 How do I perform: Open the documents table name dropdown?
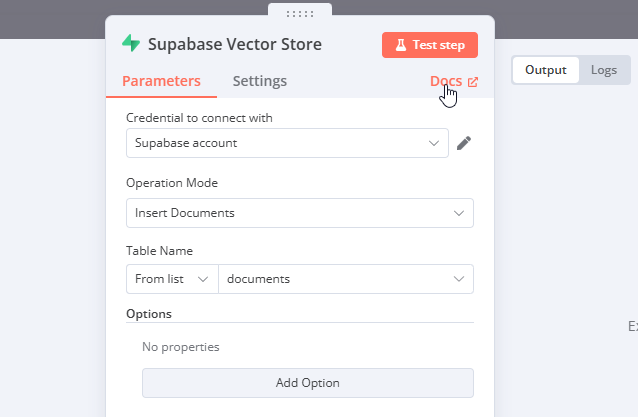tap(345, 279)
